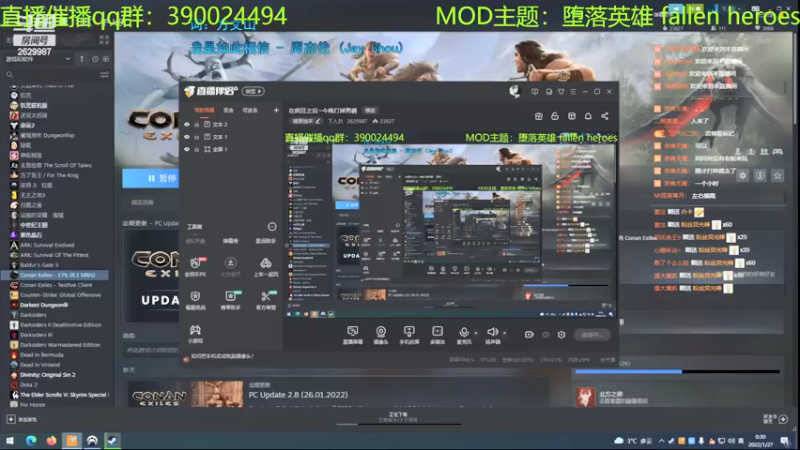Click the record video icon beside settings
This screenshot has height=450, width=800.
pyautogui.click(x=529, y=335)
